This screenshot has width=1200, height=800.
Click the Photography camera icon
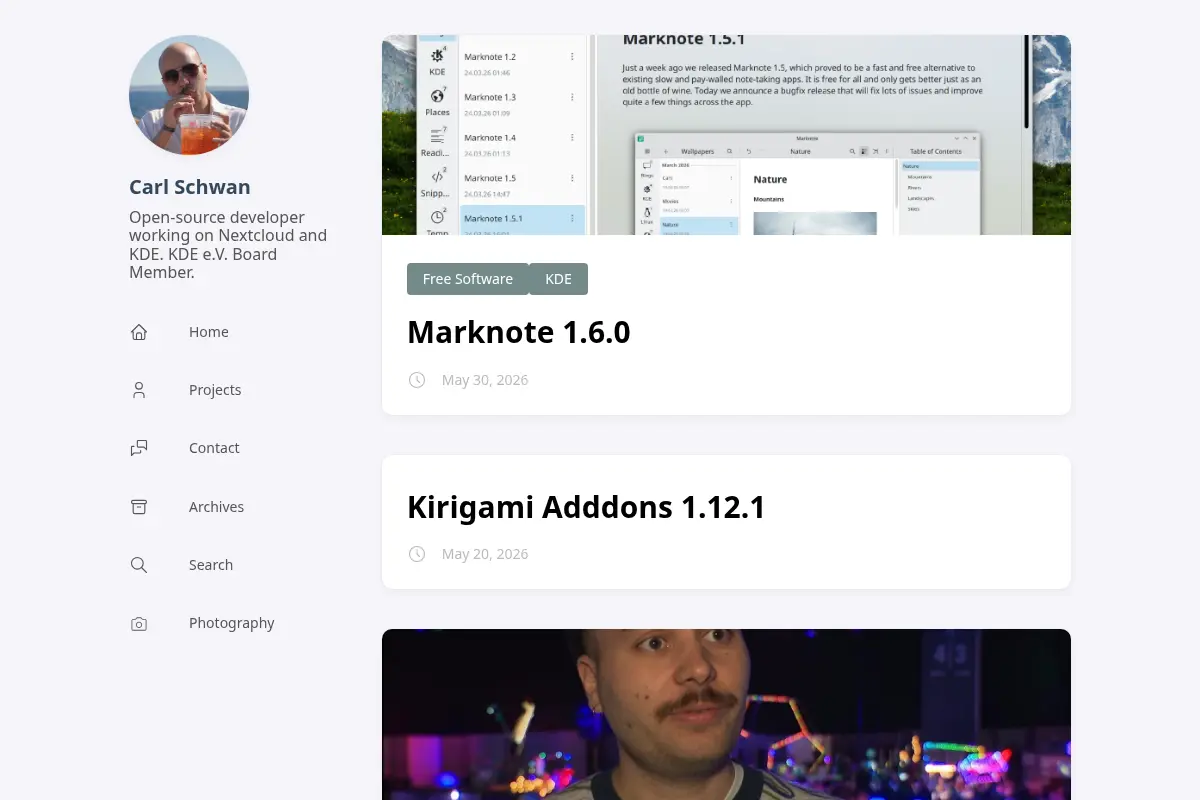pos(139,623)
